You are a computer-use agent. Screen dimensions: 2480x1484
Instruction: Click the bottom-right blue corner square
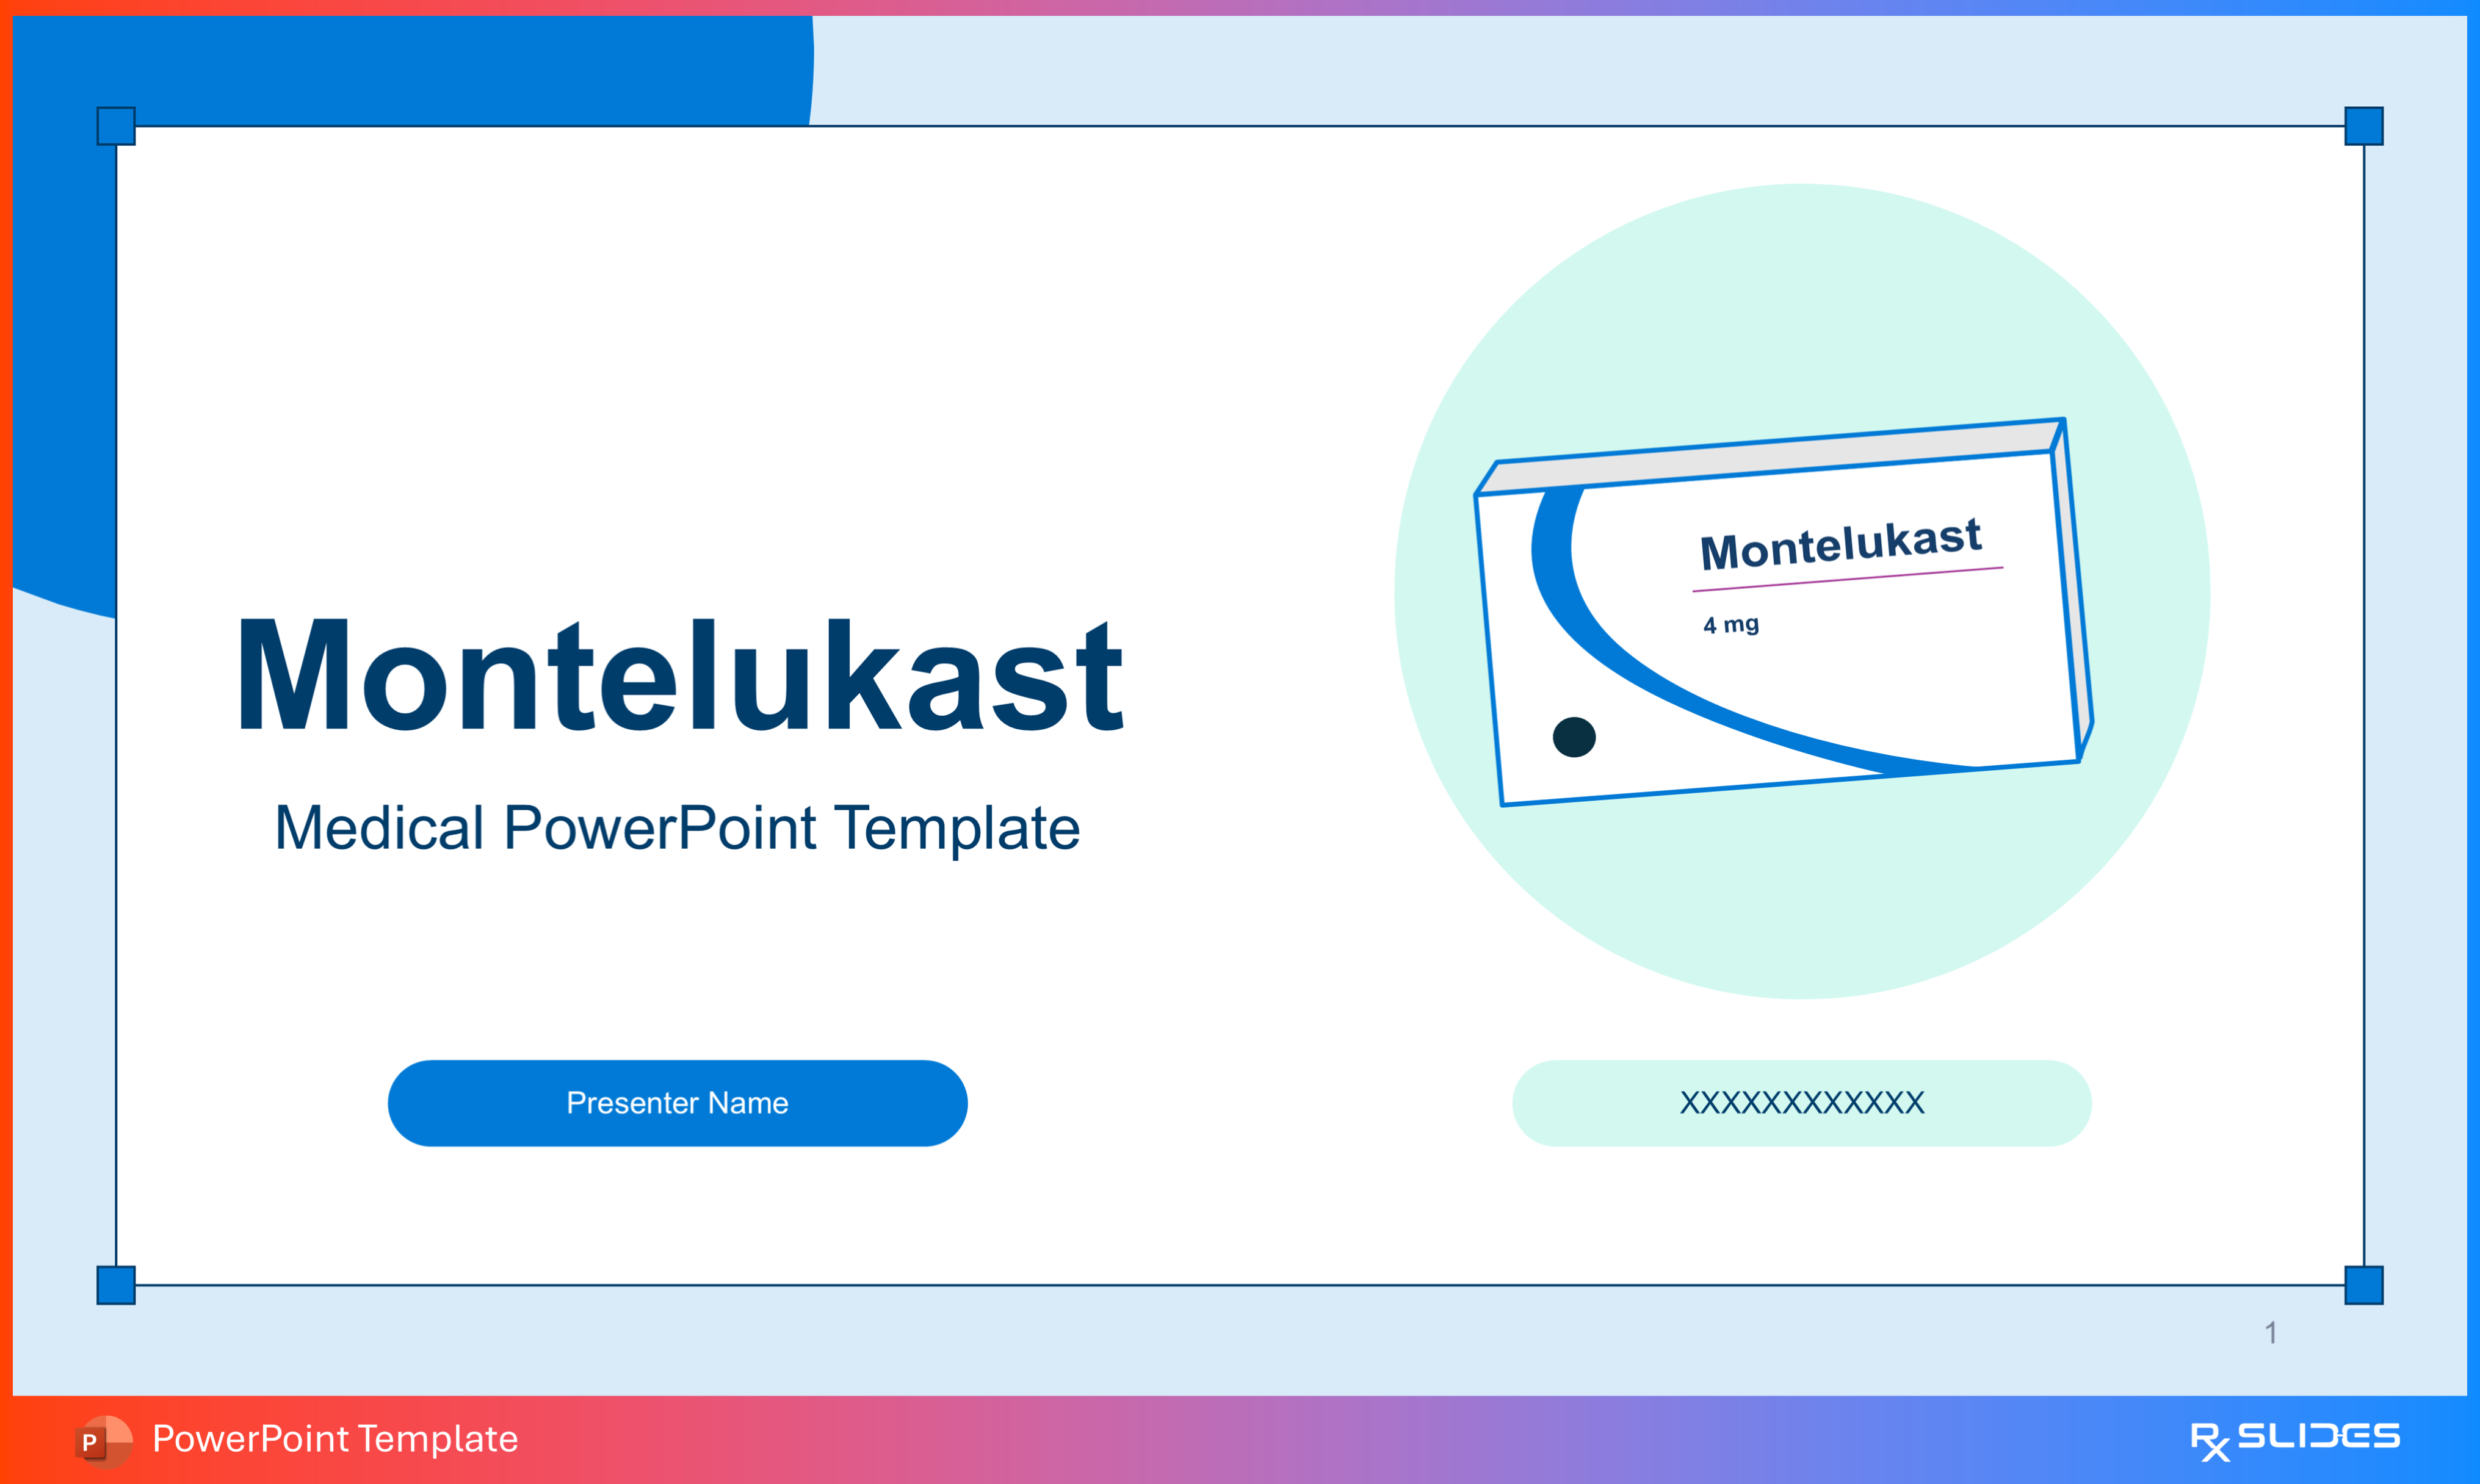[x=2363, y=1285]
